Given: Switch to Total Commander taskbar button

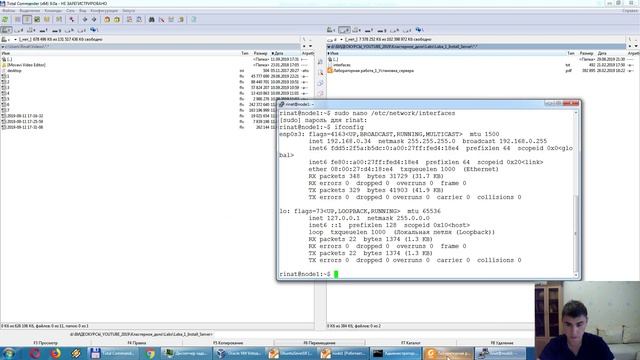Looking at the screenshot, I should click(x=114, y=353).
